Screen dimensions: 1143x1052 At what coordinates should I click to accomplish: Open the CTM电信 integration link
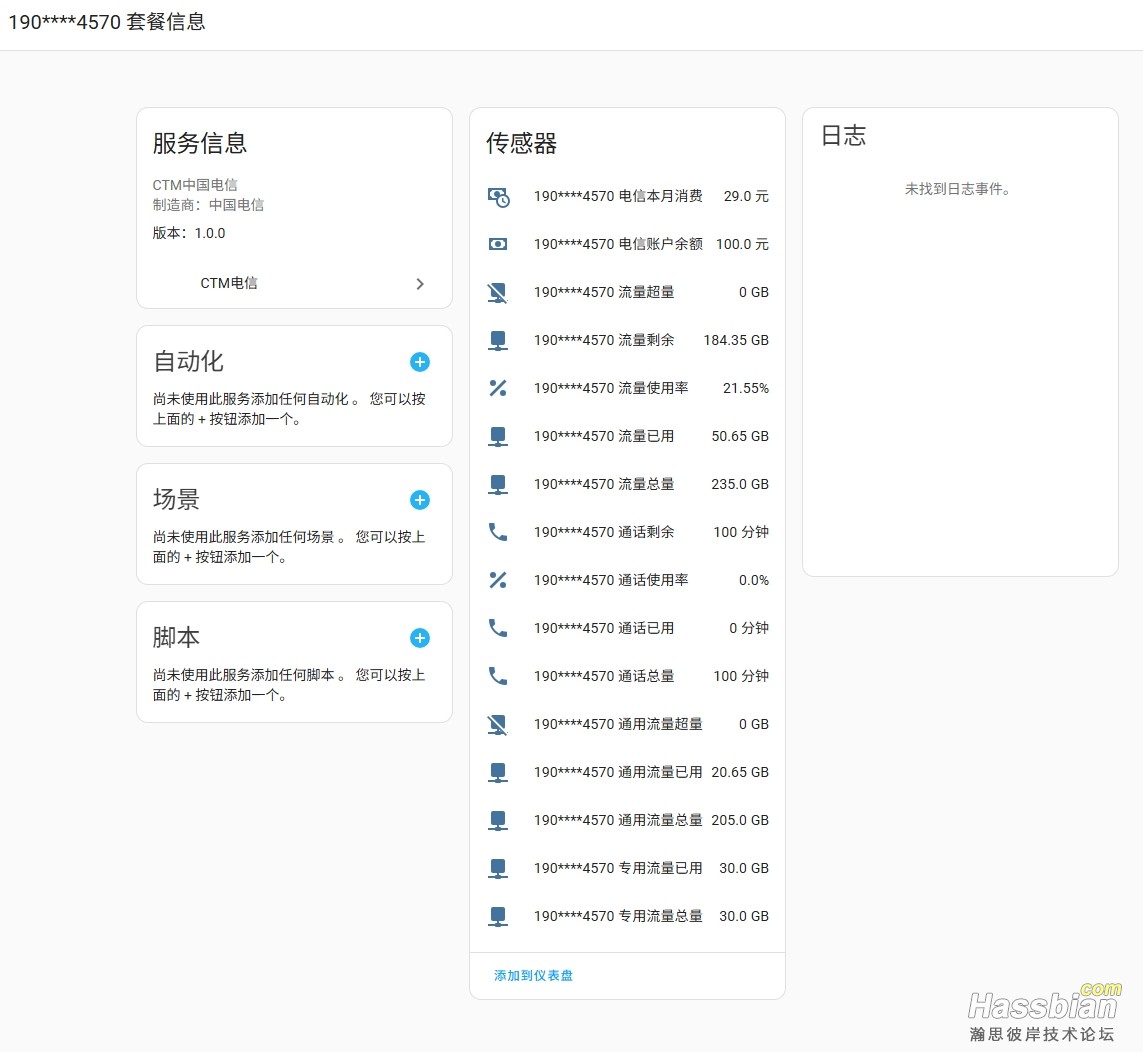click(x=229, y=283)
